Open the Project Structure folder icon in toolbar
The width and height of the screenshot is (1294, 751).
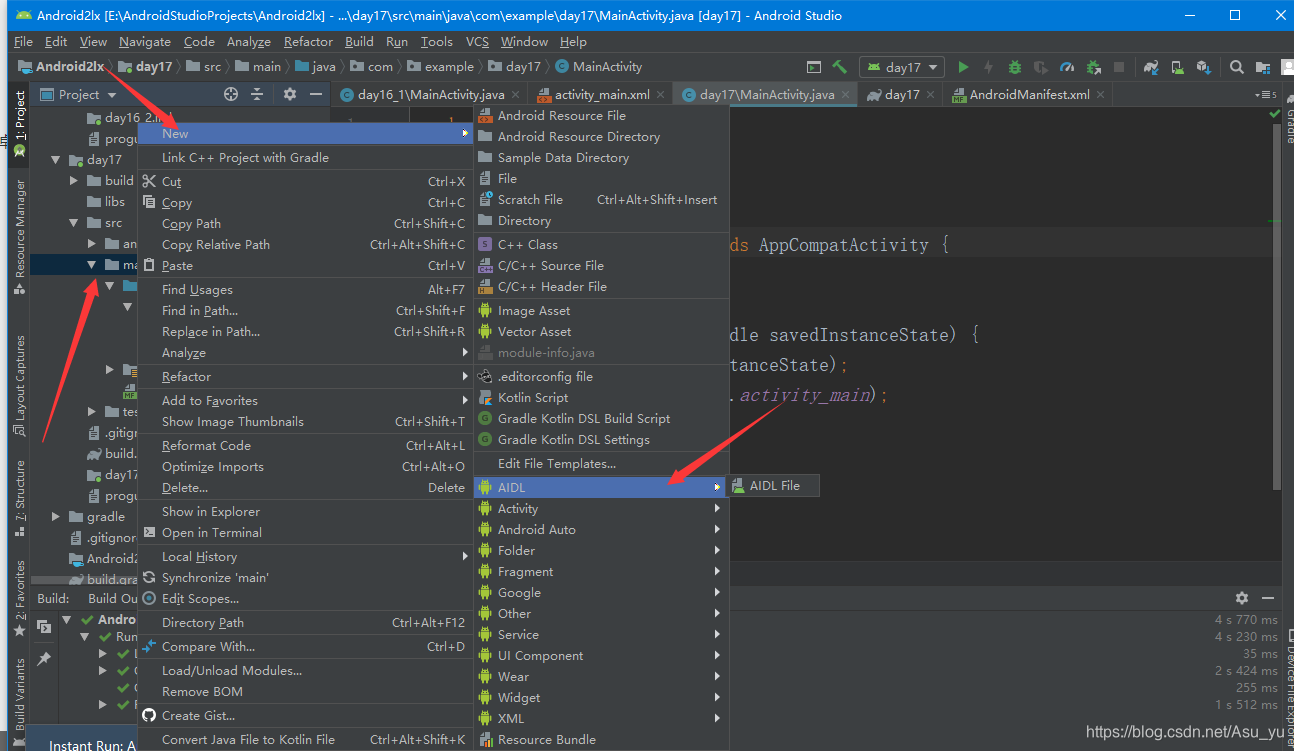point(1263,67)
